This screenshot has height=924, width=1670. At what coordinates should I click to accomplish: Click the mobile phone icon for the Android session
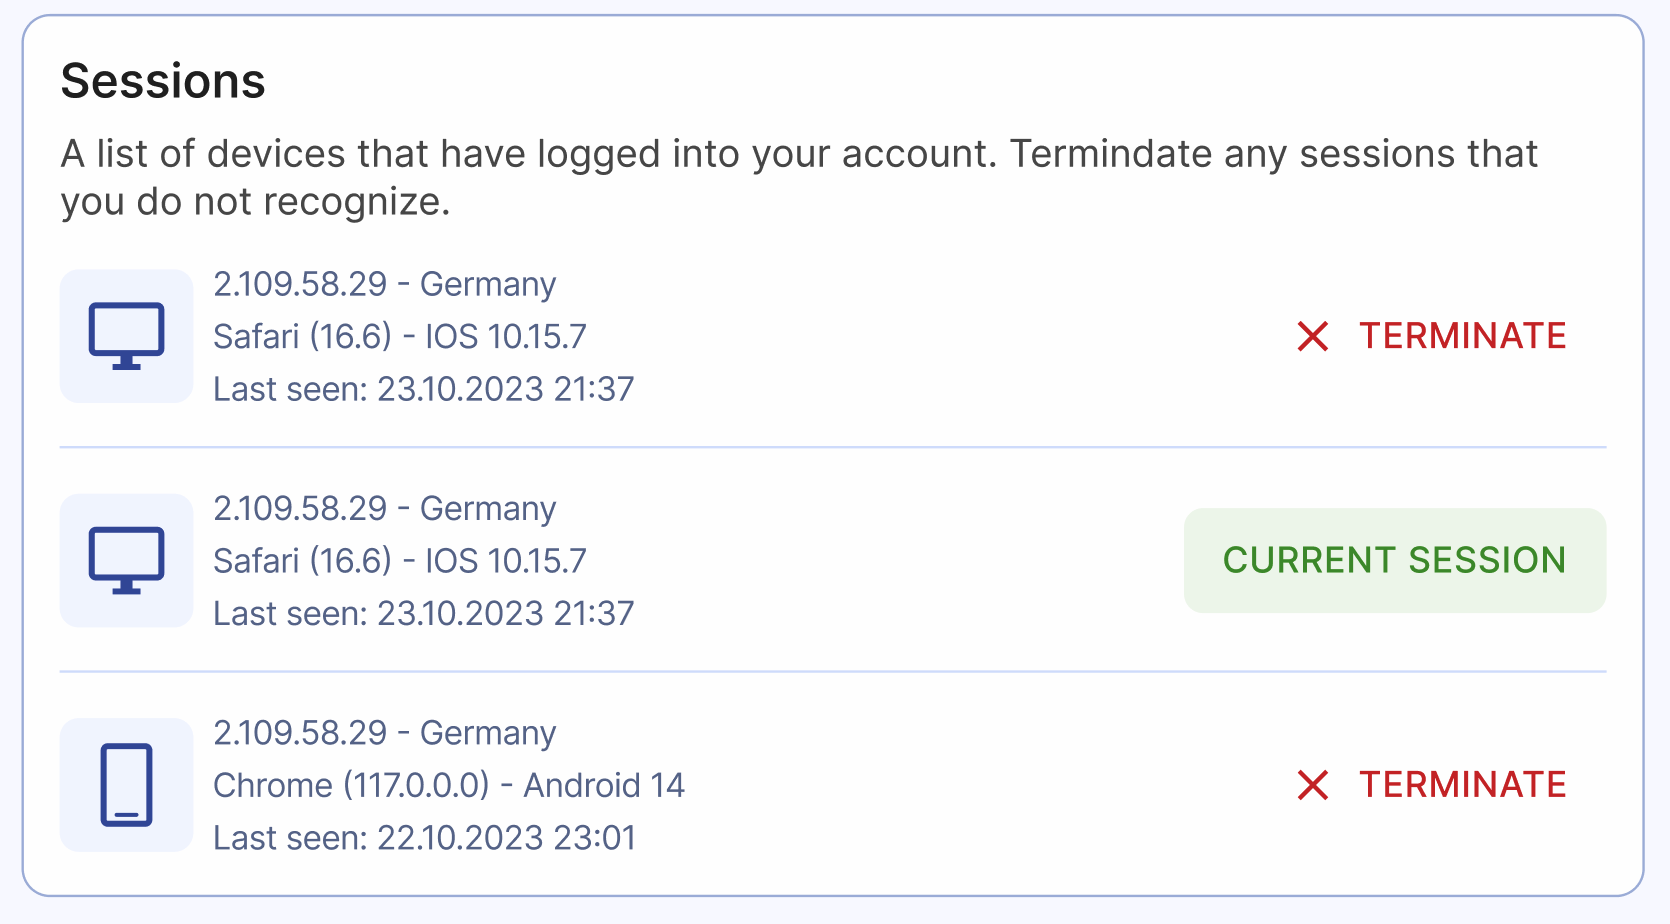[126, 785]
